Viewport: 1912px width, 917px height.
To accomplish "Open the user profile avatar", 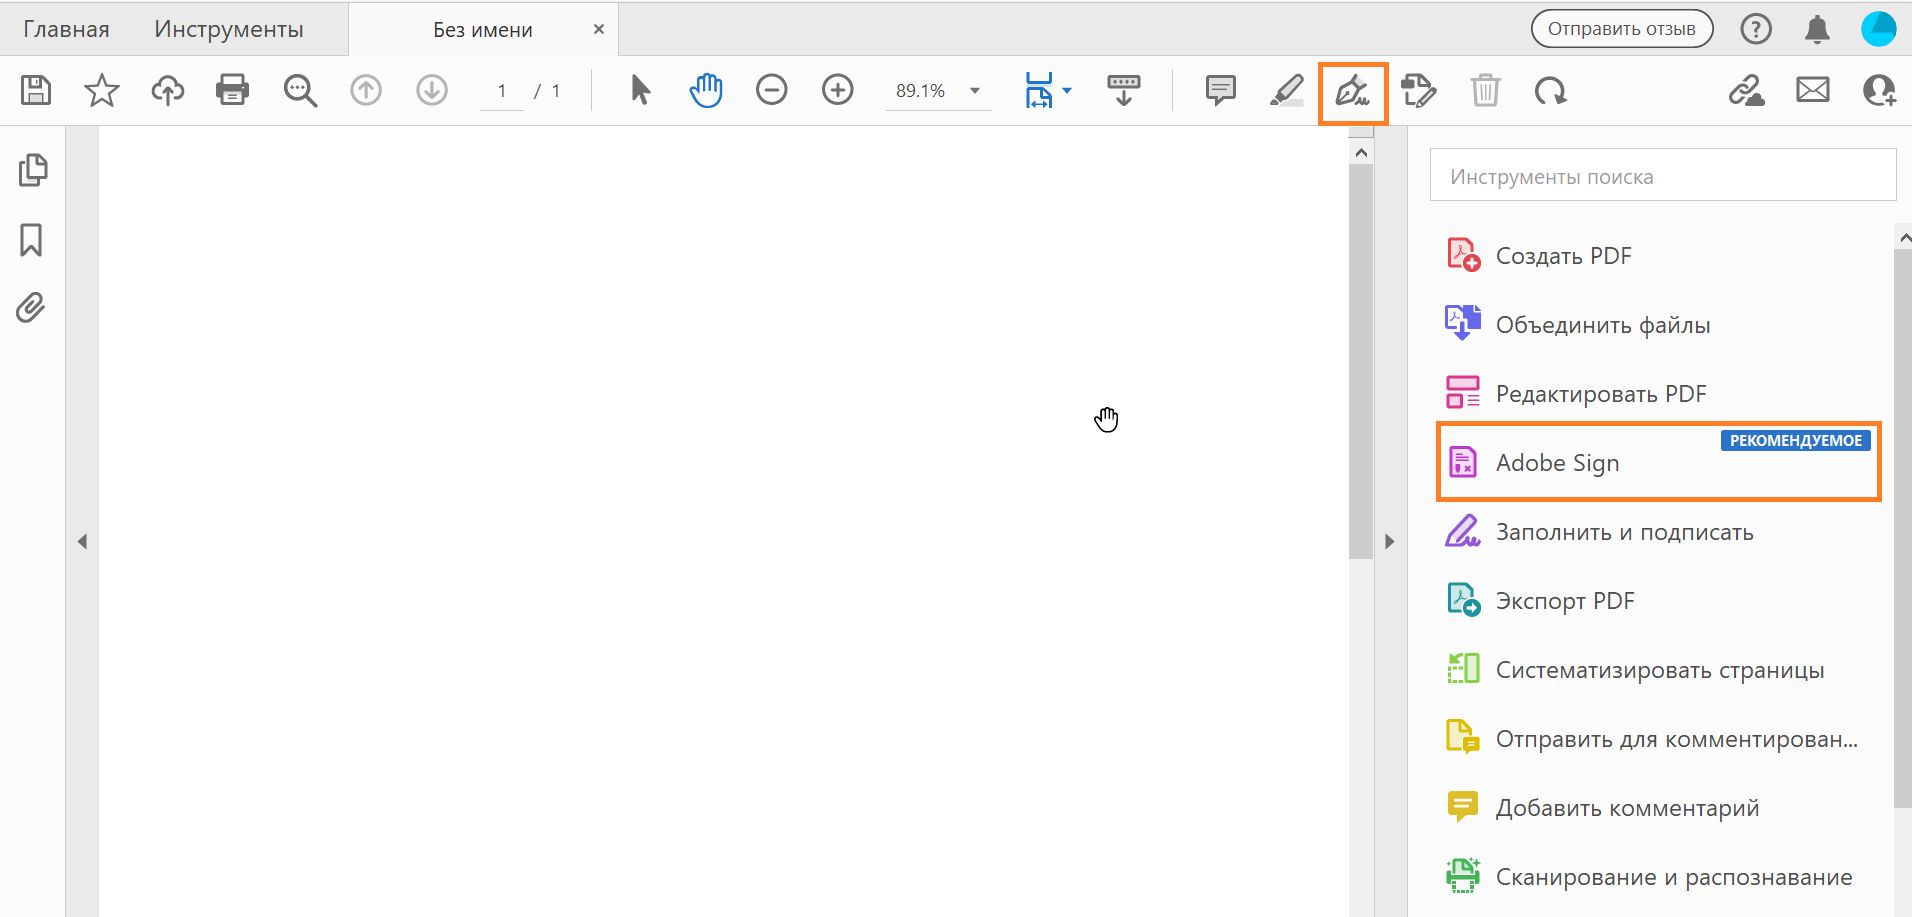I will [1878, 29].
